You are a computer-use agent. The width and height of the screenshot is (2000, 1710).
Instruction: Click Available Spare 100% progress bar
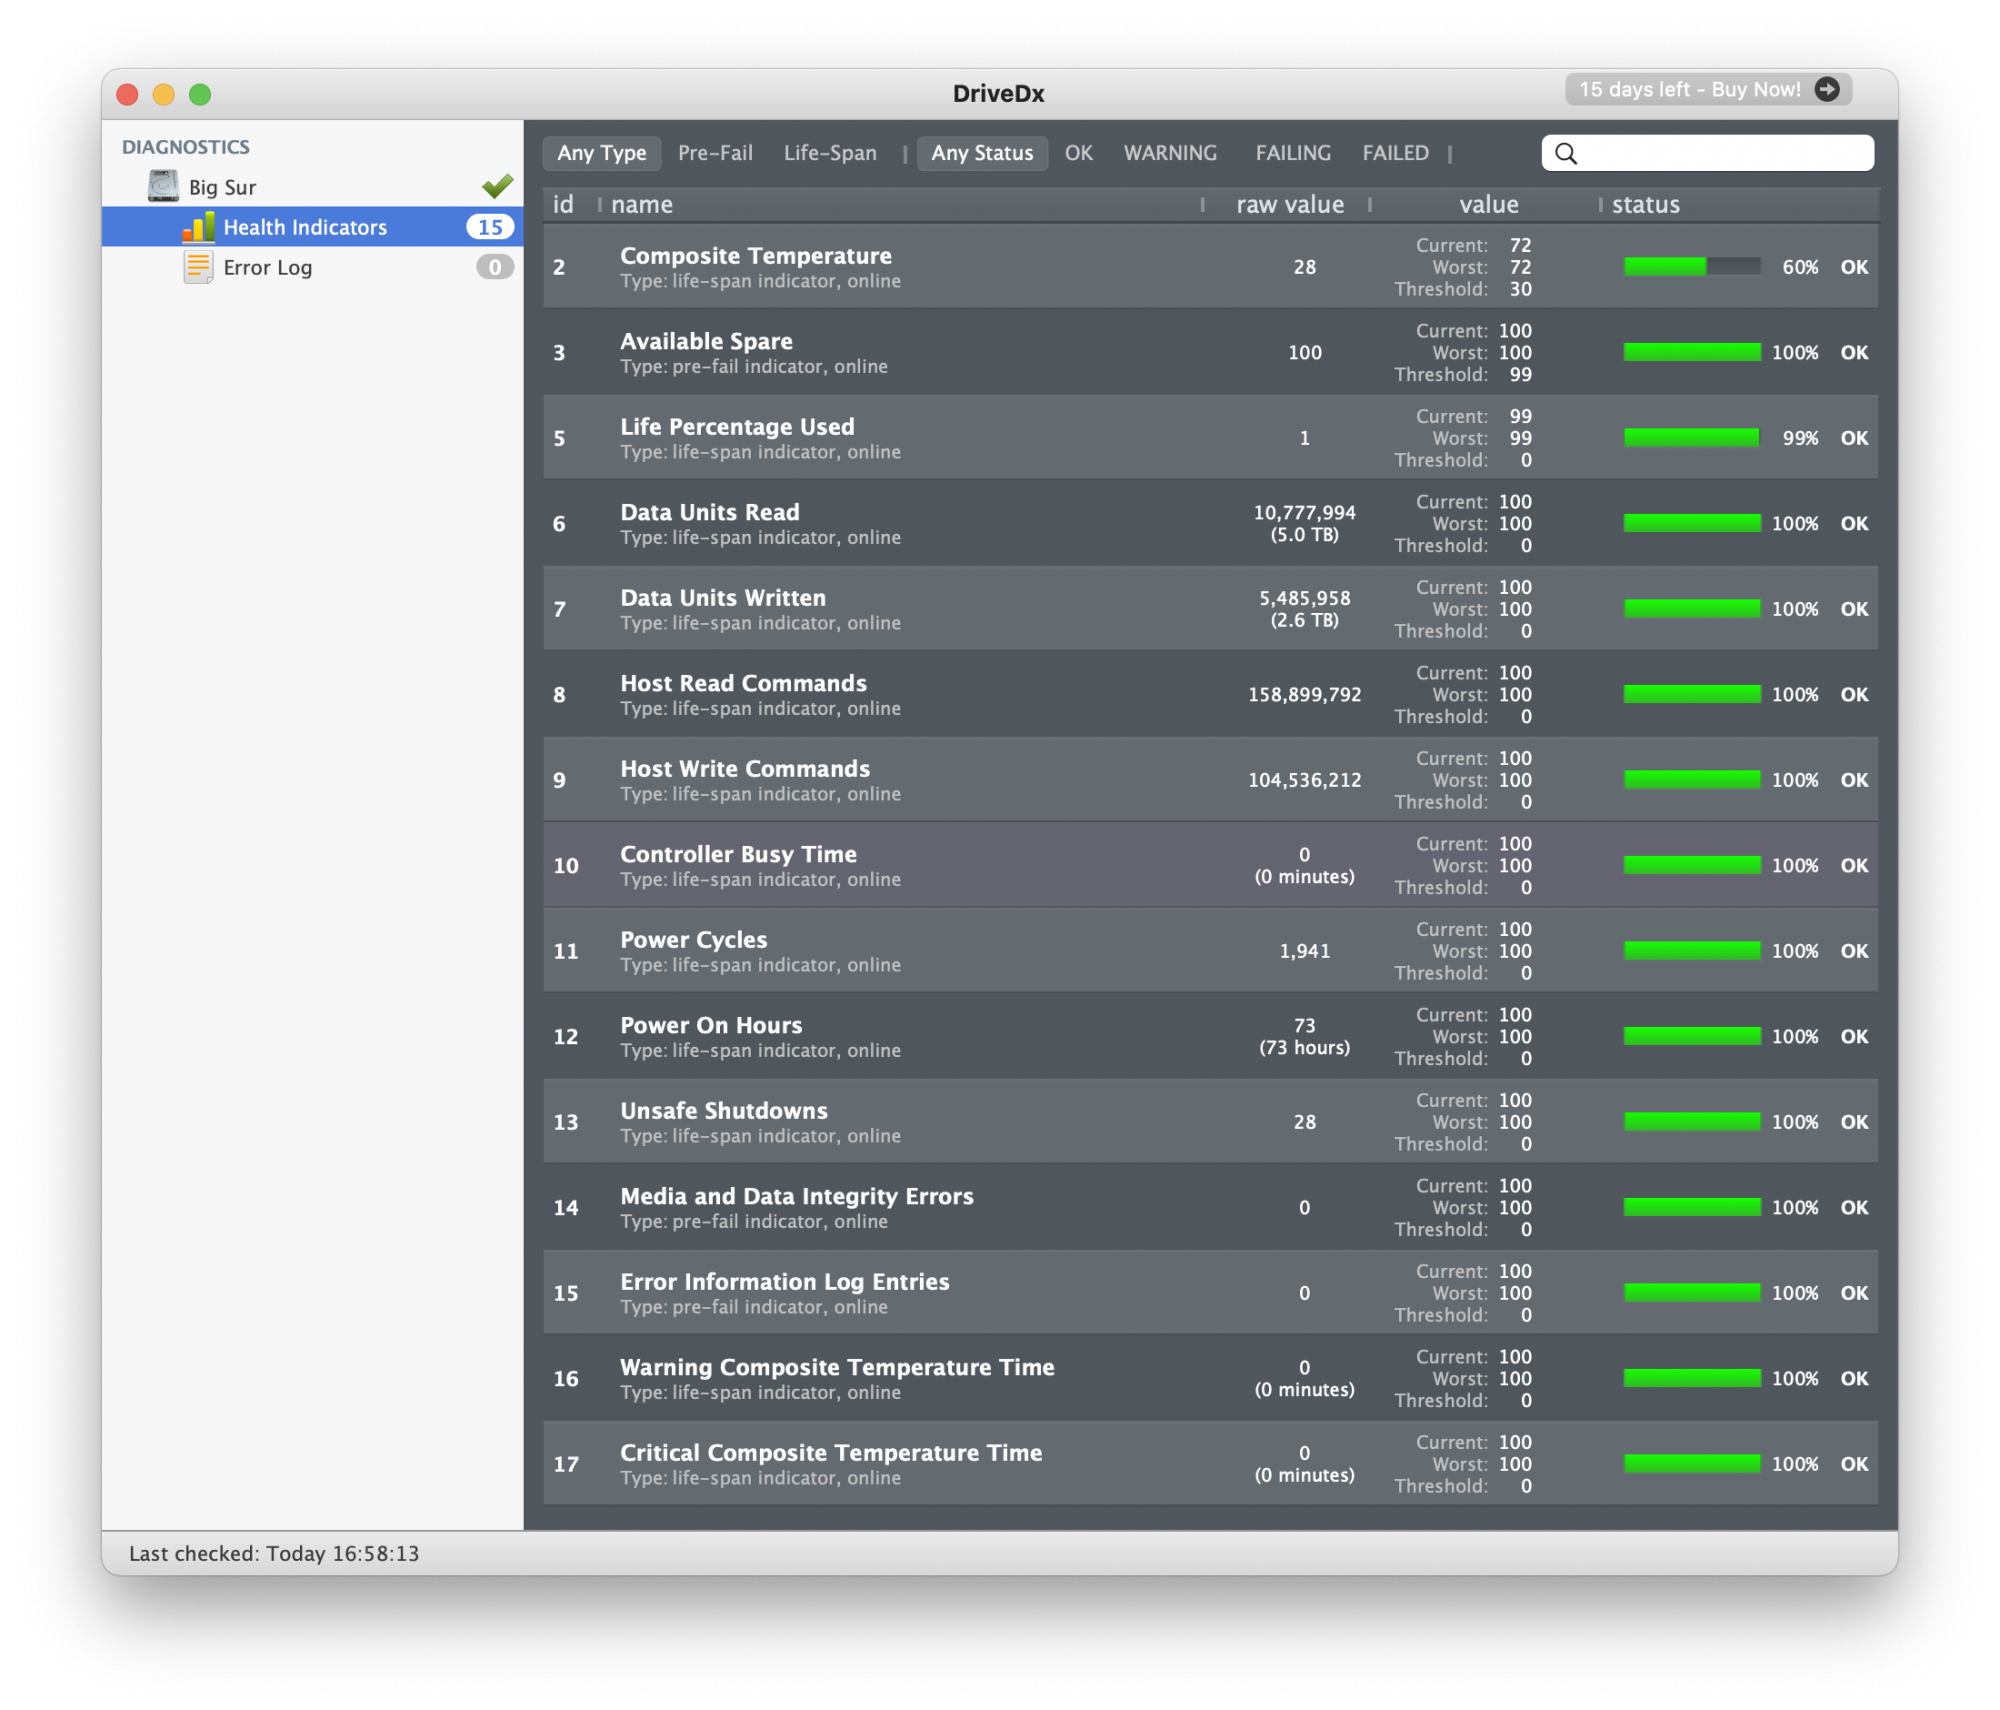point(1692,352)
